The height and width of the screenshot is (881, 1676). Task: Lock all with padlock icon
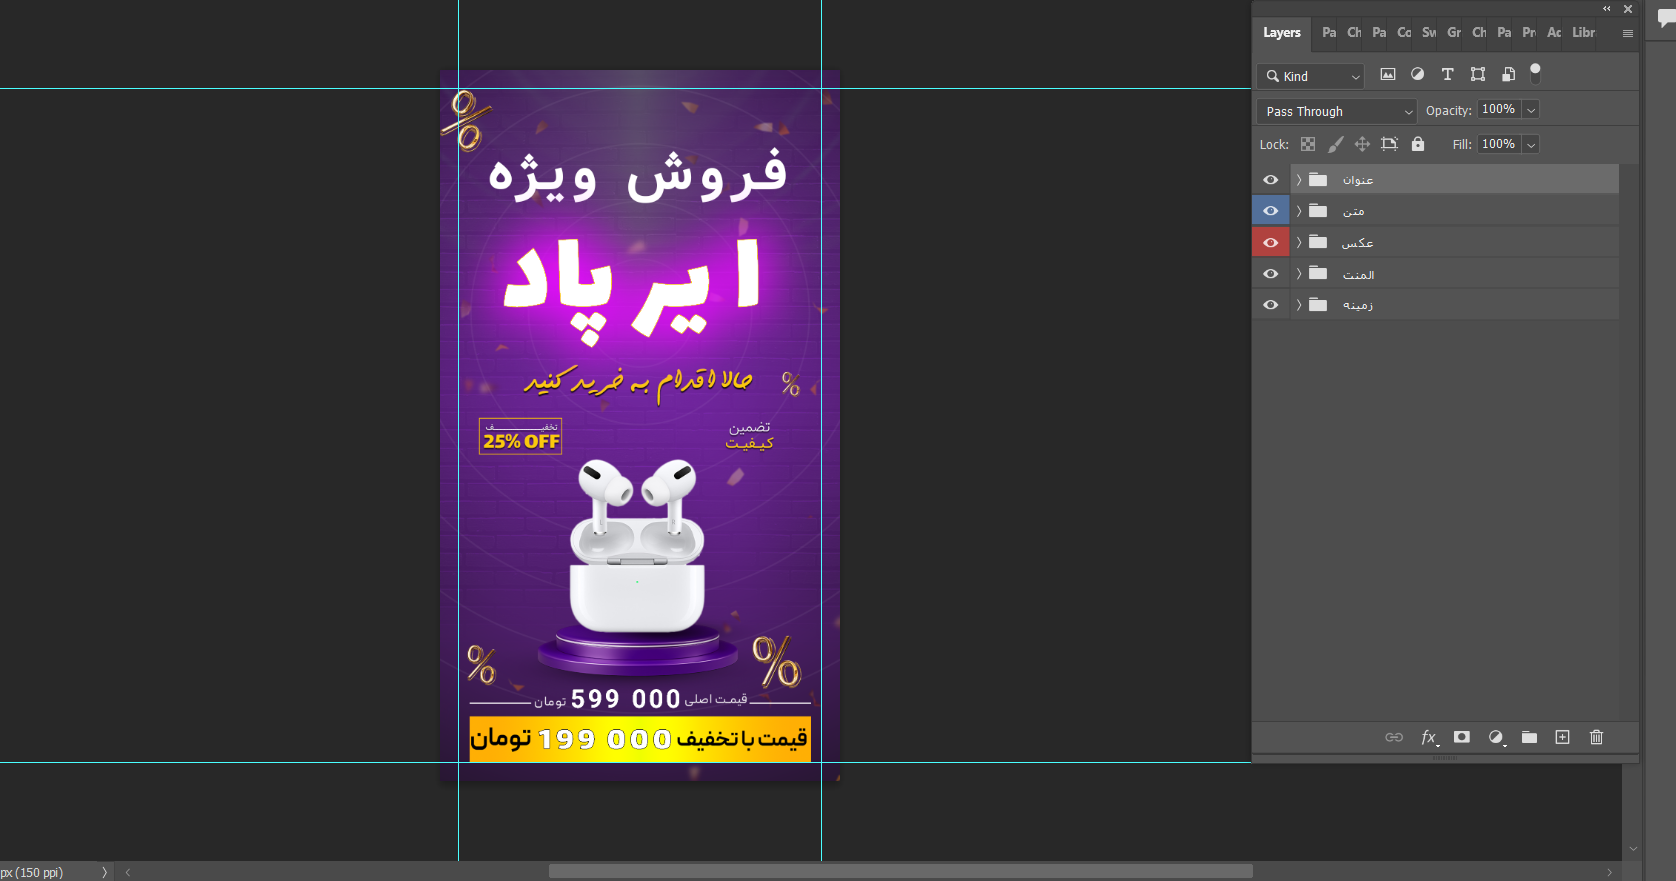1418,144
